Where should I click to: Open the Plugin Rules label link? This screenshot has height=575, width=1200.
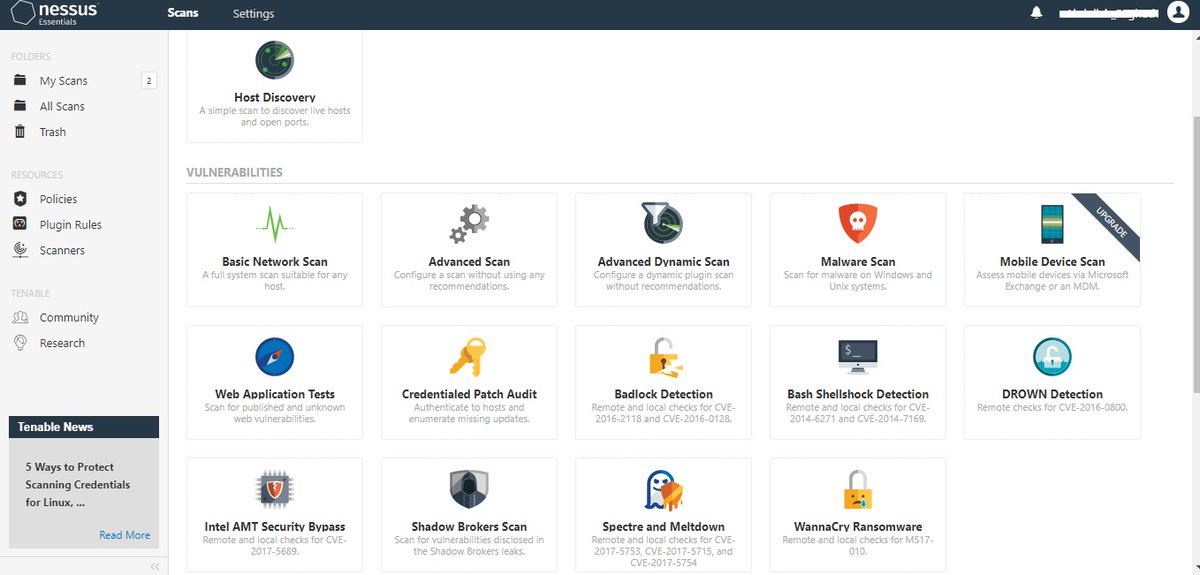[70, 225]
